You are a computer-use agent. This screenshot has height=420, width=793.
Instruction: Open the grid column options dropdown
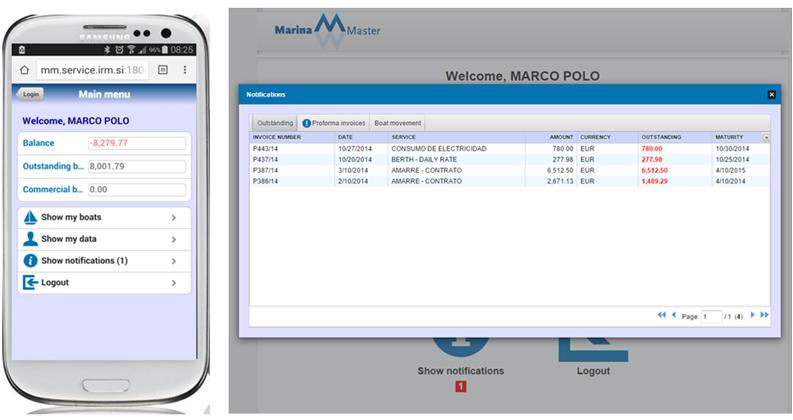click(766, 137)
